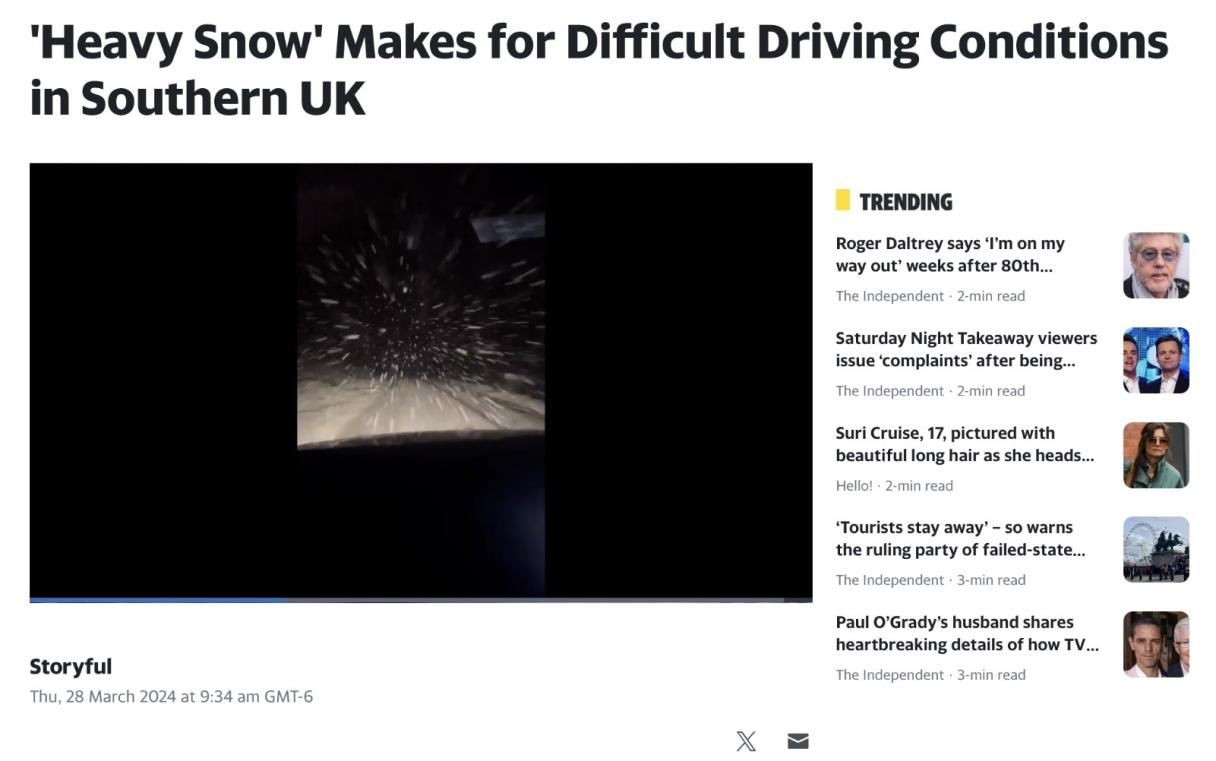Select the TRENDING section heading
1216x761 pixels.
[x=905, y=201]
